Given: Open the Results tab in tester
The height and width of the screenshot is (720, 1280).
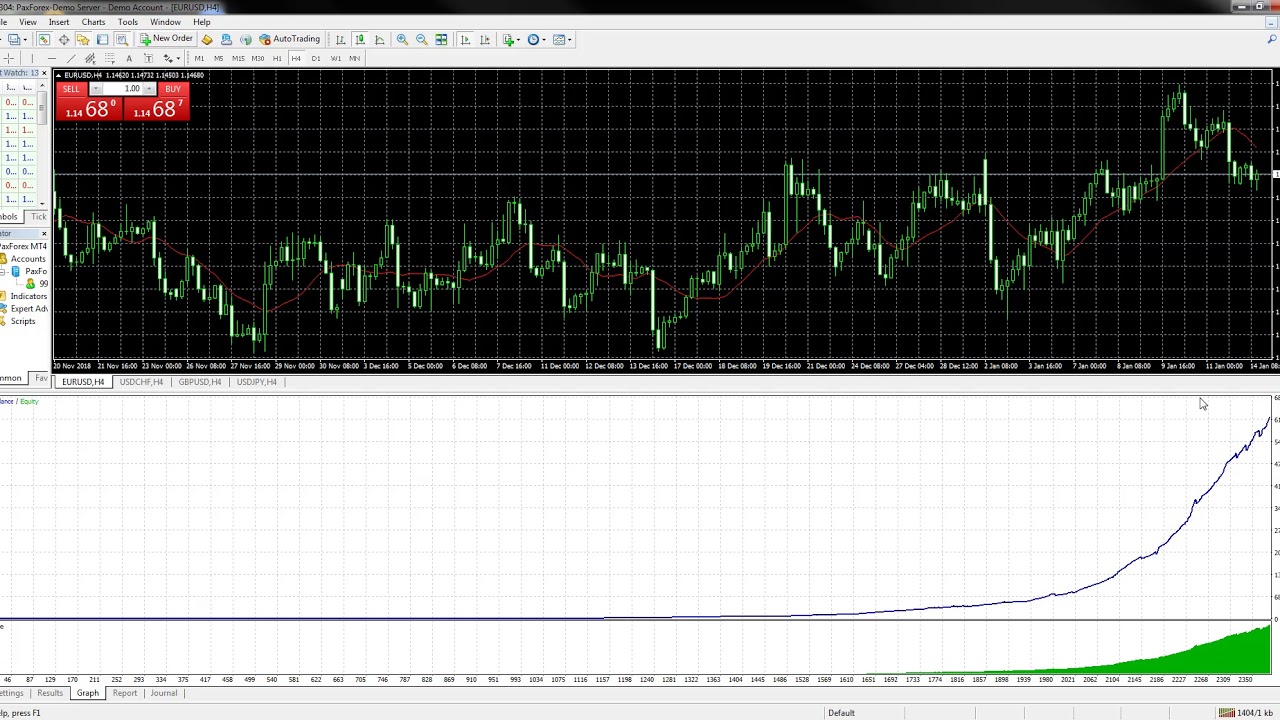Looking at the screenshot, I should coord(49,693).
